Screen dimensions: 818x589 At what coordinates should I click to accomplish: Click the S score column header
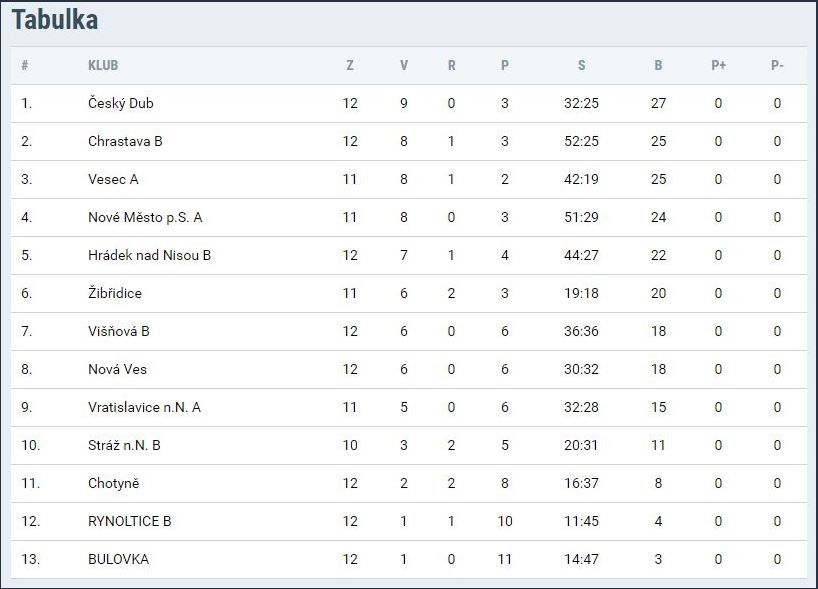(582, 65)
